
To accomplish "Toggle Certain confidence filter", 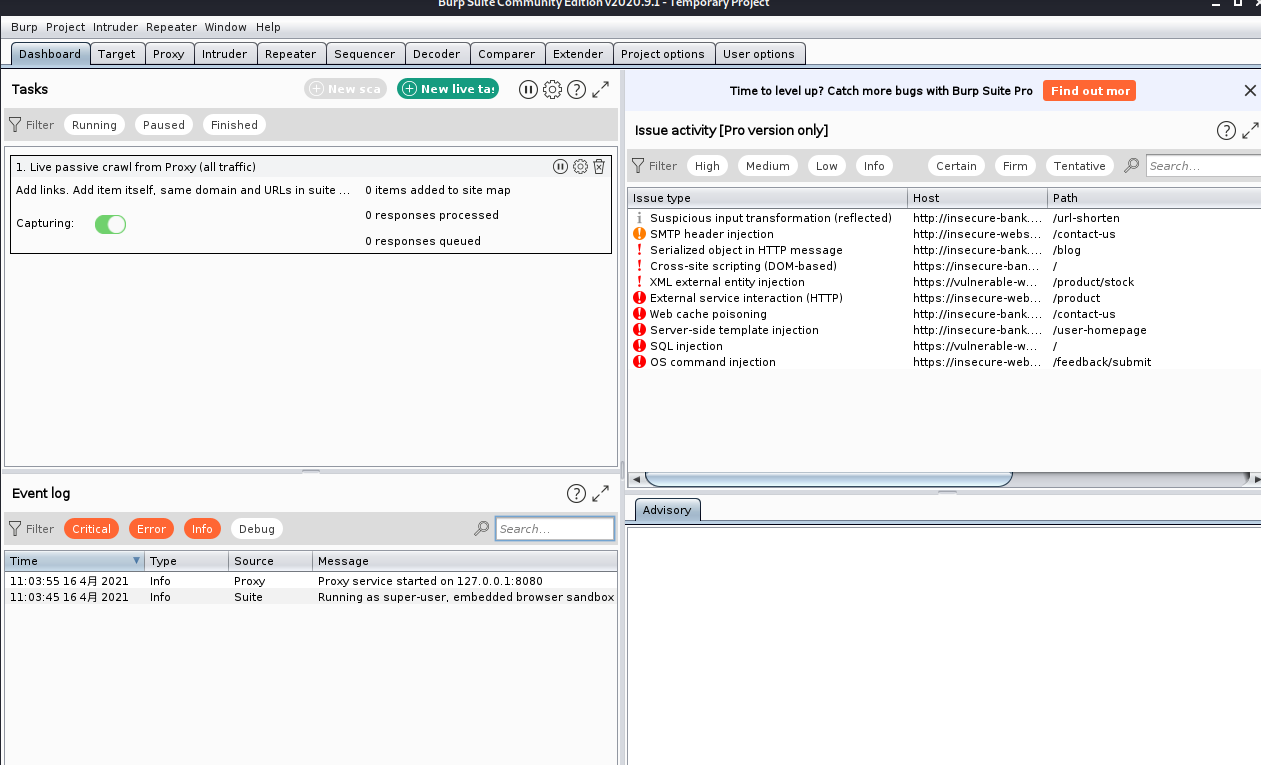I will (x=956, y=166).
